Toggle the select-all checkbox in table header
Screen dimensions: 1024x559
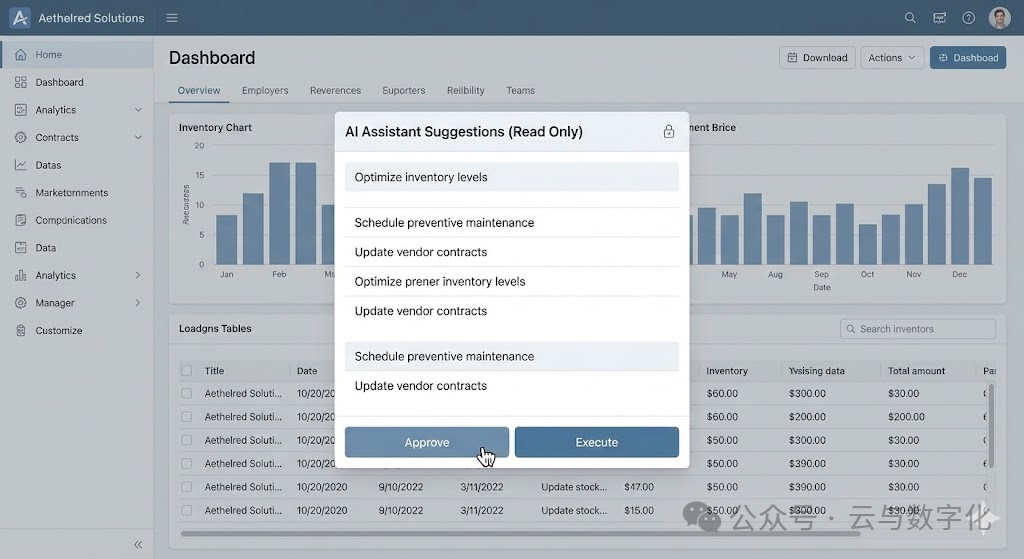coord(187,371)
